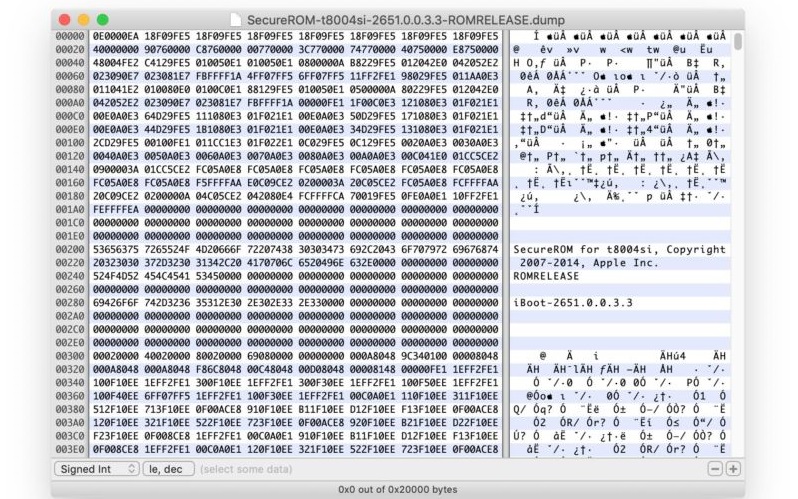Click '0x0 out of 0x20000 bytes' status text

click(x=398, y=489)
